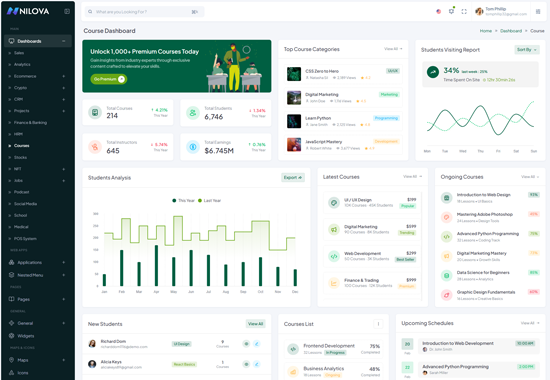Edit Richard Dom's row pencil icon
Image resolution: width=550 pixels, height=380 pixels.
pos(257,344)
